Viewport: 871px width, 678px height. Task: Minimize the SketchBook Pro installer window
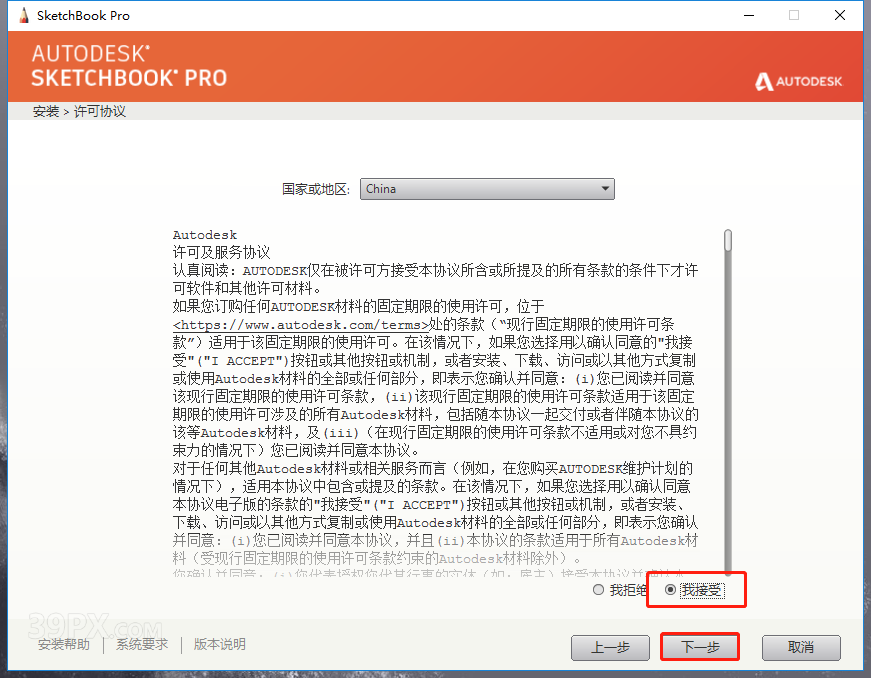click(749, 16)
